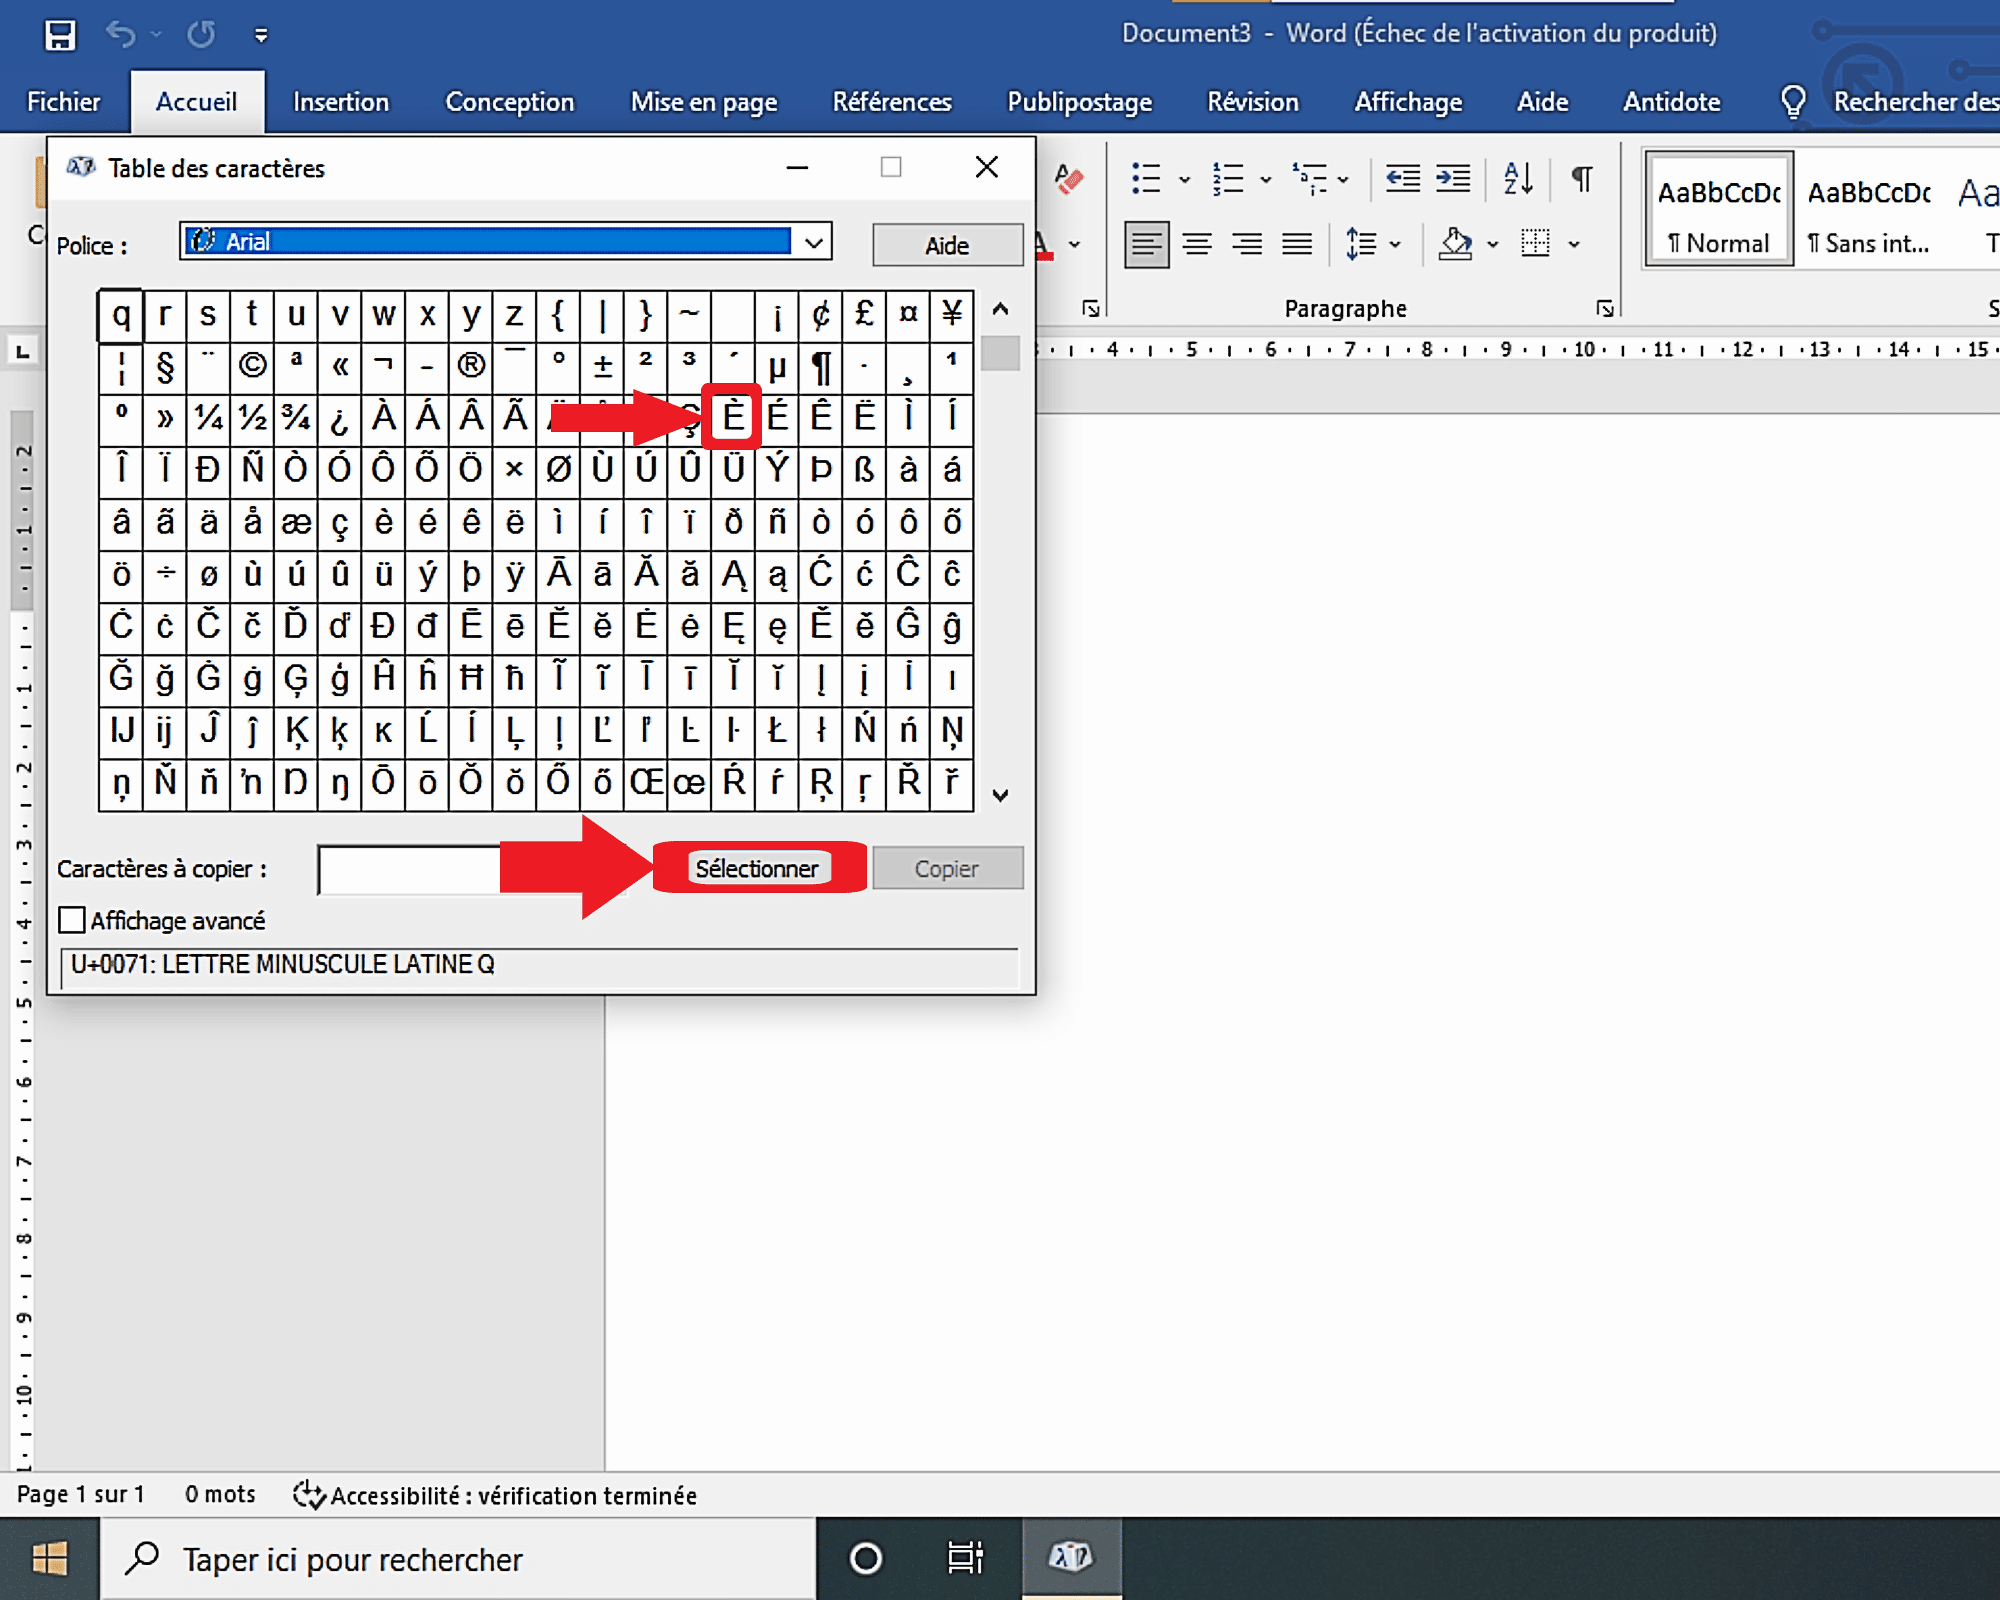This screenshot has height=1600, width=2000.
Task: Open the Affichage tab
Action: click(x=1409, y=102)
